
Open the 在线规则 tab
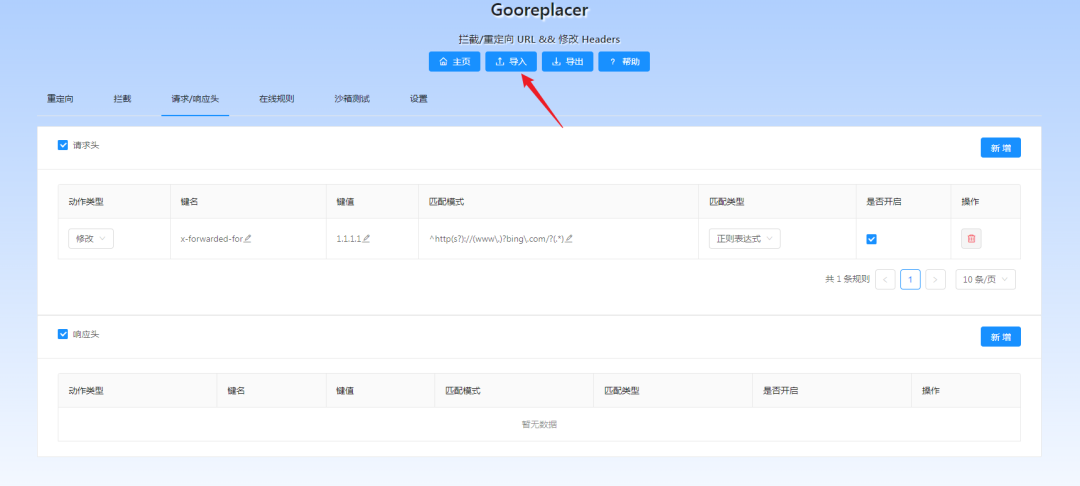pyautogui.click(x=276, y=99)
